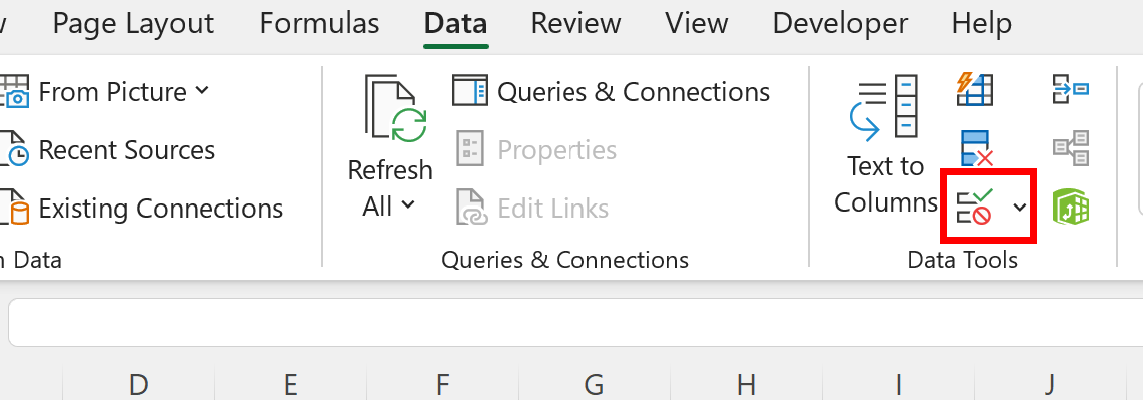
Task: Select column F header
Action: 442,384
